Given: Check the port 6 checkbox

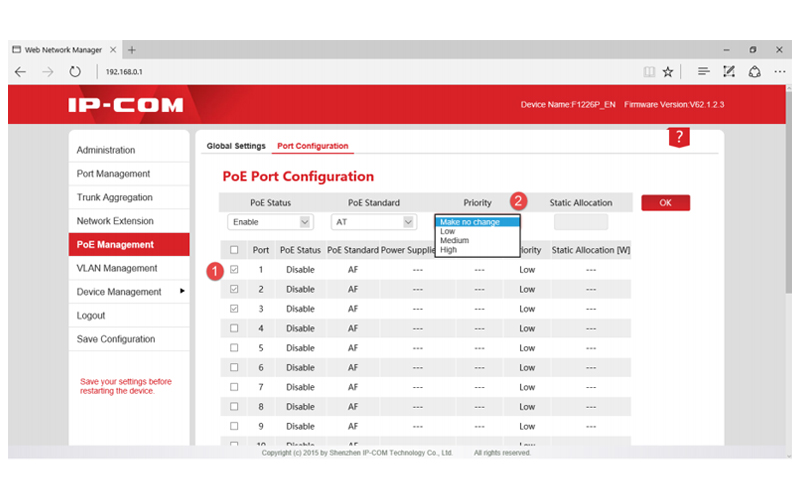Looking at the screenshot, I should click(234, 367).
